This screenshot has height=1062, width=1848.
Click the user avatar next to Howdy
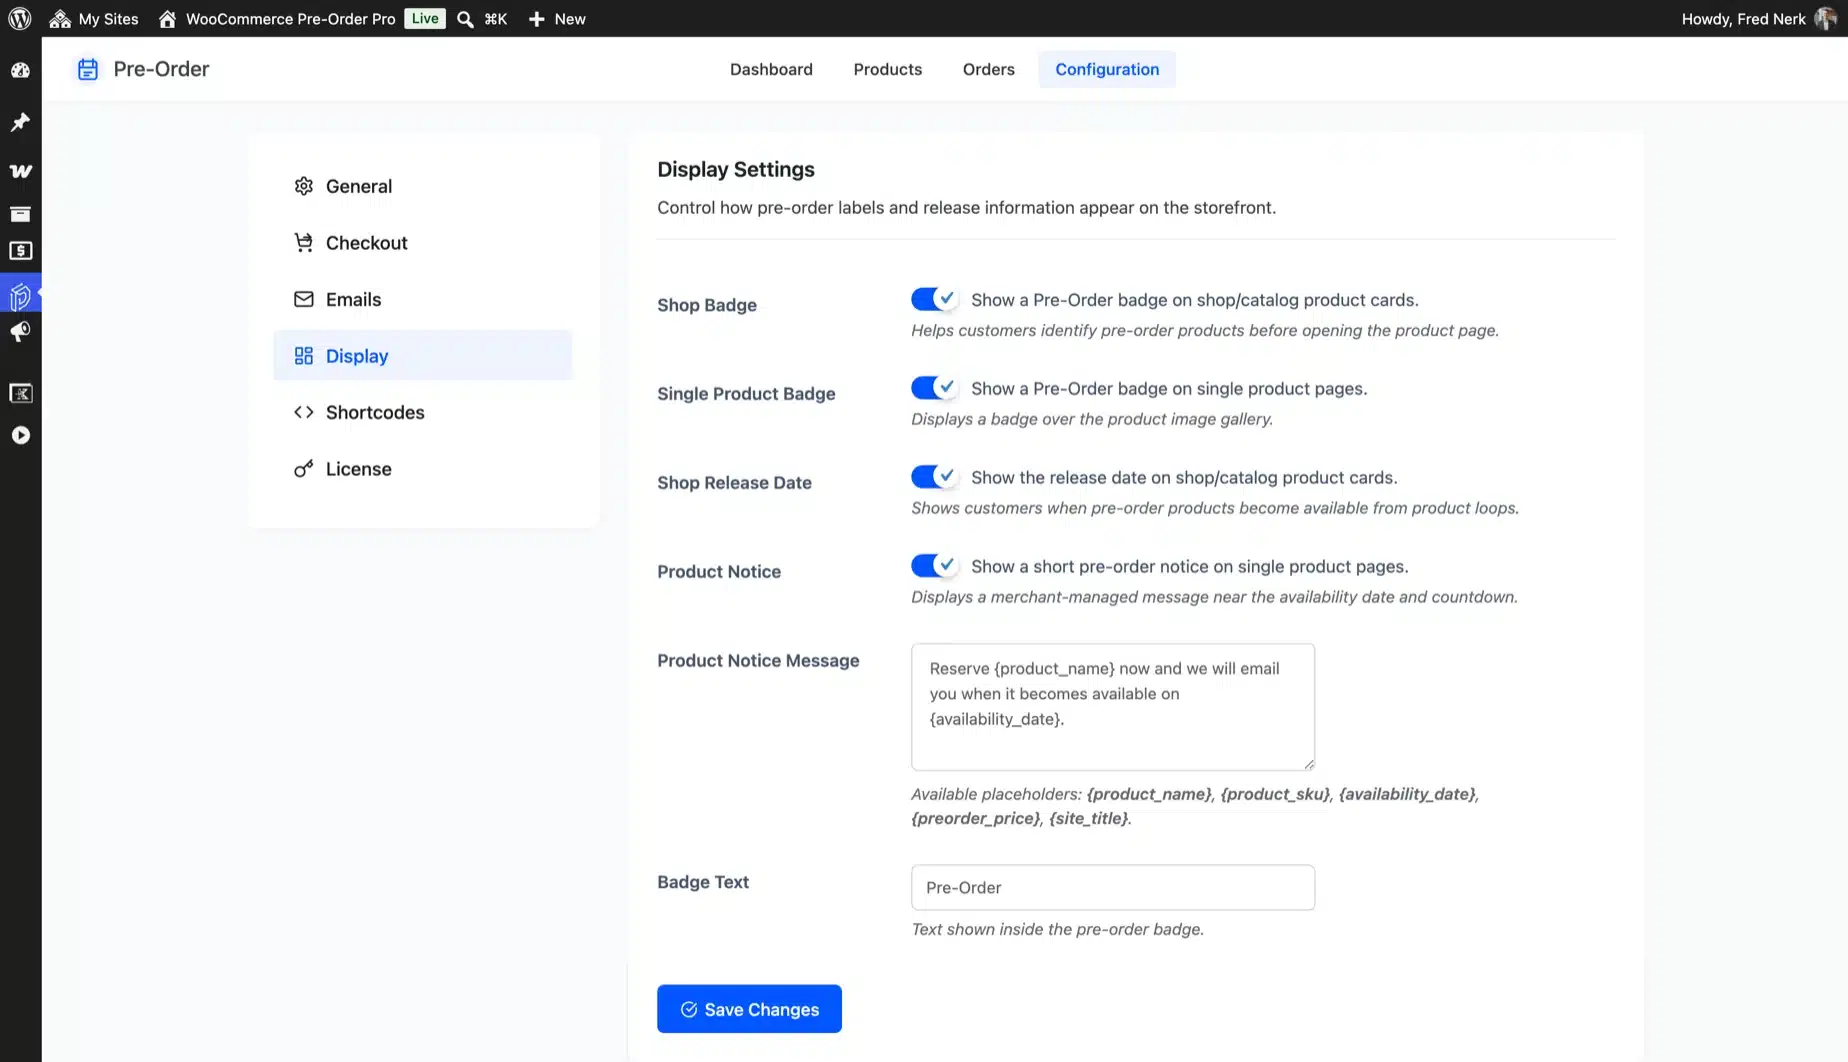pyautogui.click(x=1825, y=19)
